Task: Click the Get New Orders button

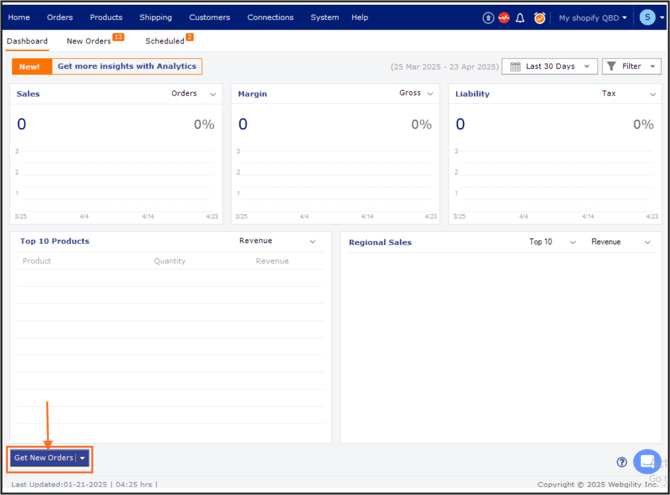Action: 43,458
